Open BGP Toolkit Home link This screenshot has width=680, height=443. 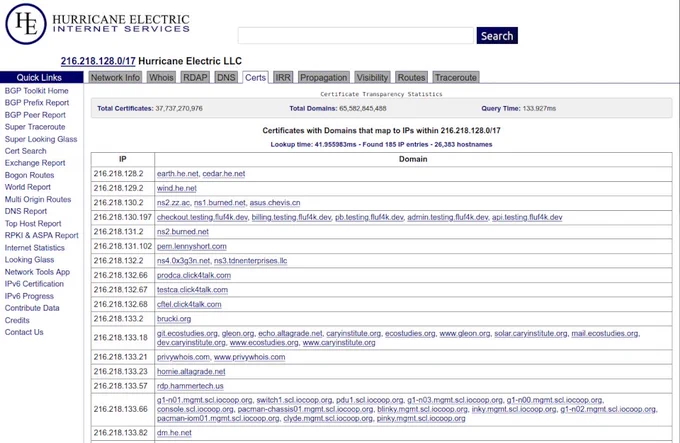36,91
